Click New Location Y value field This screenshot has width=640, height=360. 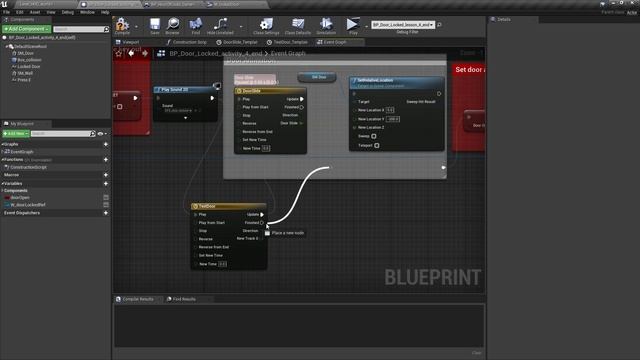(x=393, y=119)
